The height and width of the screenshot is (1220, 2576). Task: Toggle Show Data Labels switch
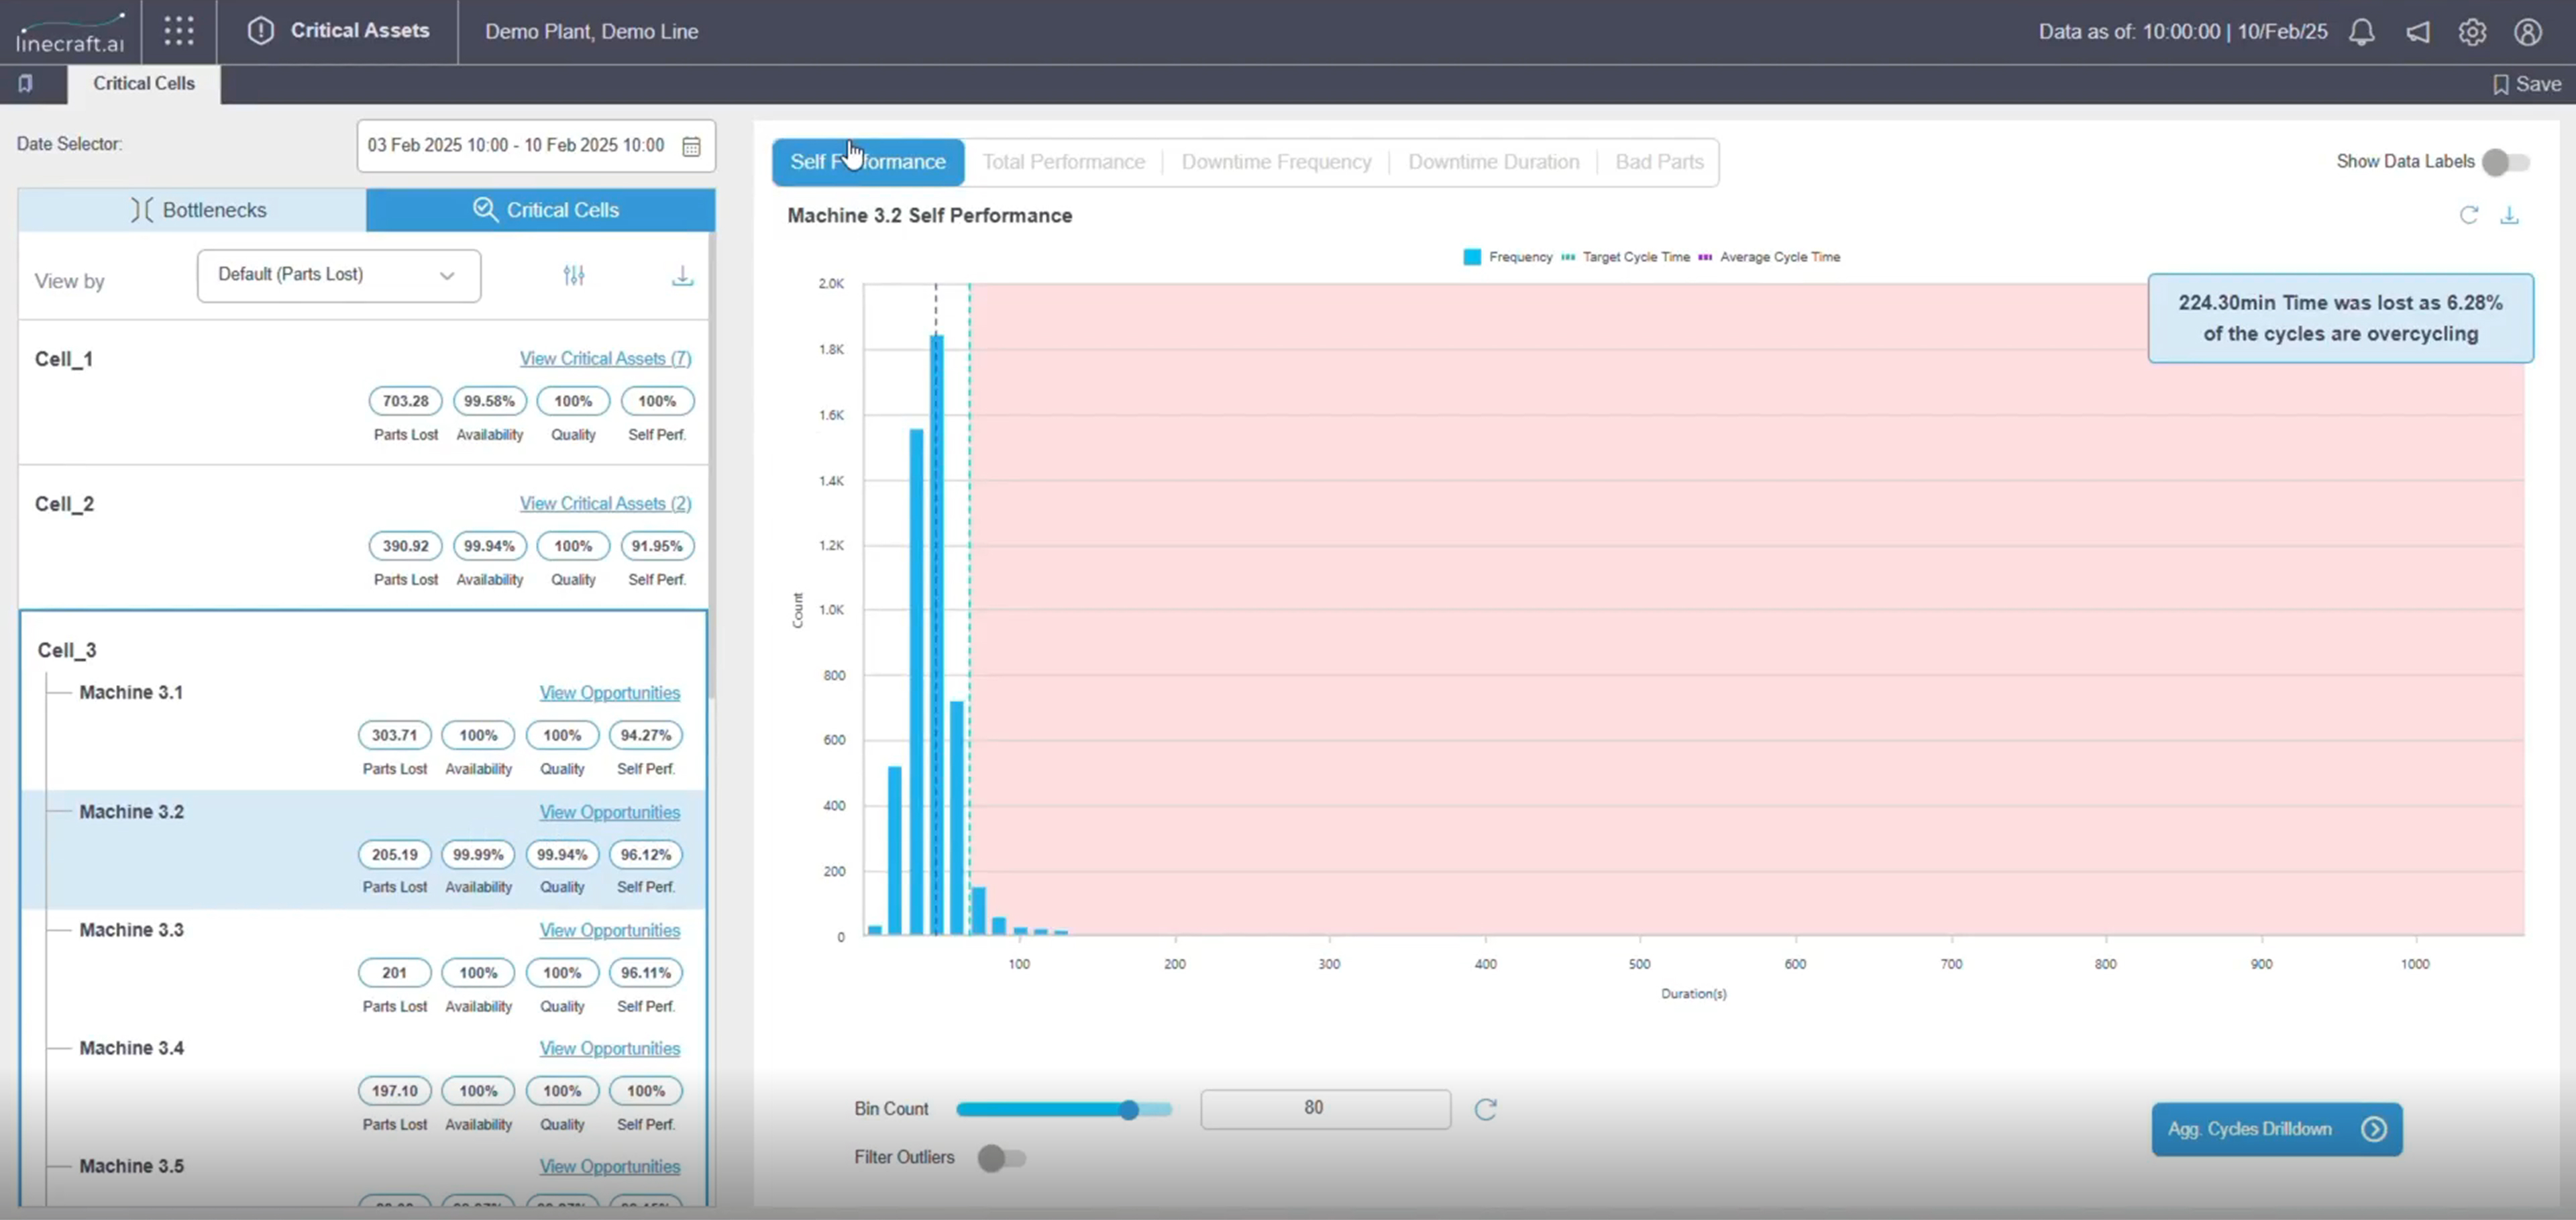pos(2505,162)
